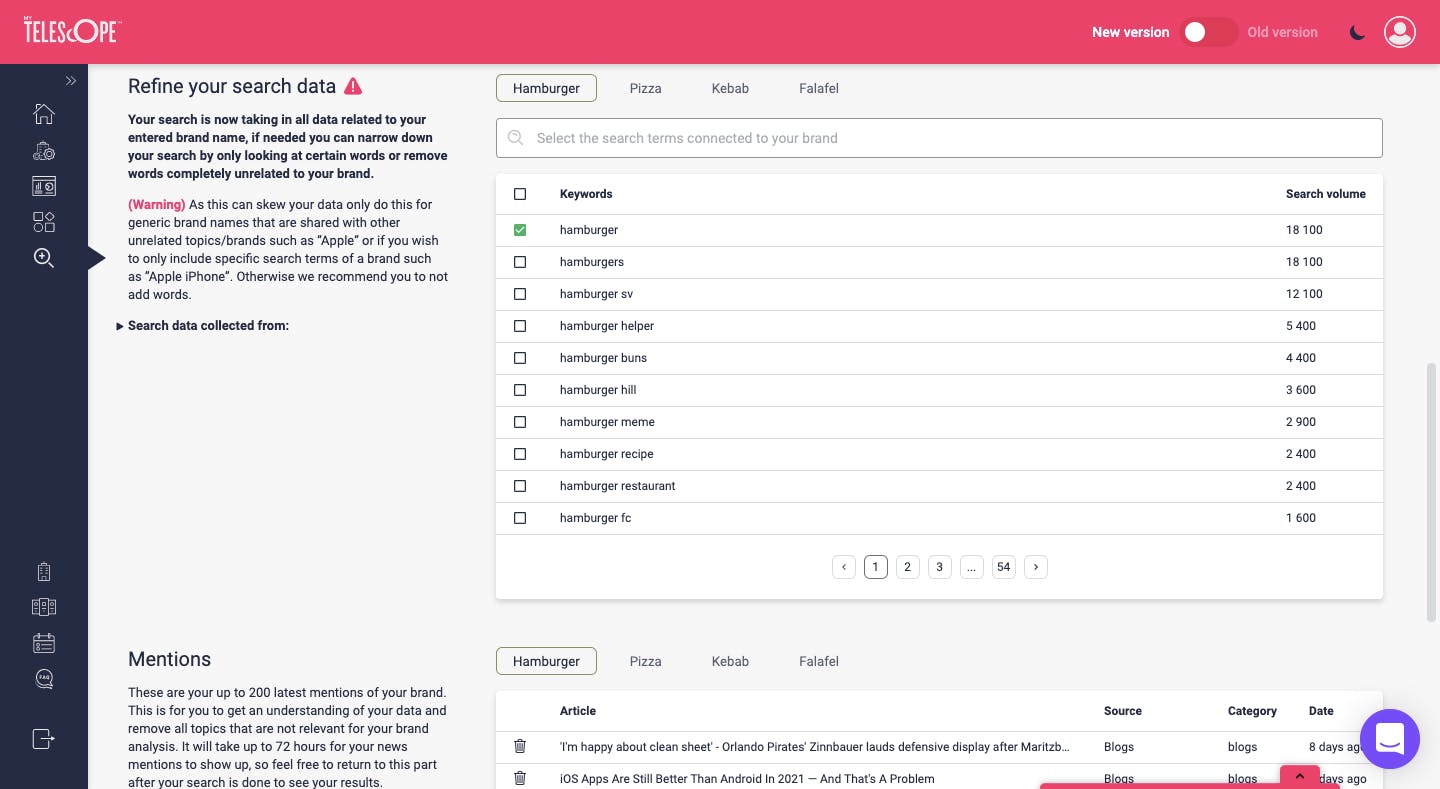1440x789 pixels.
Task: Check the hamburger restaurant checkbox
Action: coord(520,486)
